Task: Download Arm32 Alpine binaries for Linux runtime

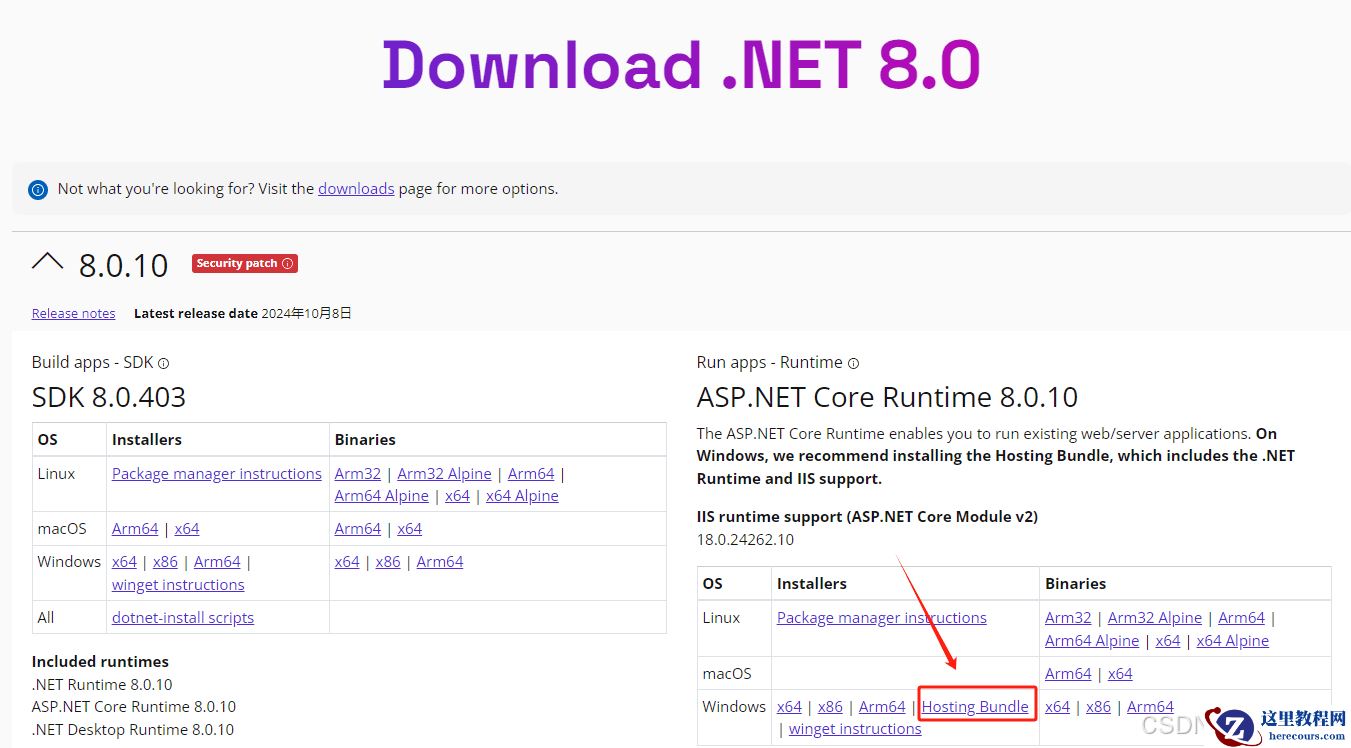Action: pos(1154,617)
